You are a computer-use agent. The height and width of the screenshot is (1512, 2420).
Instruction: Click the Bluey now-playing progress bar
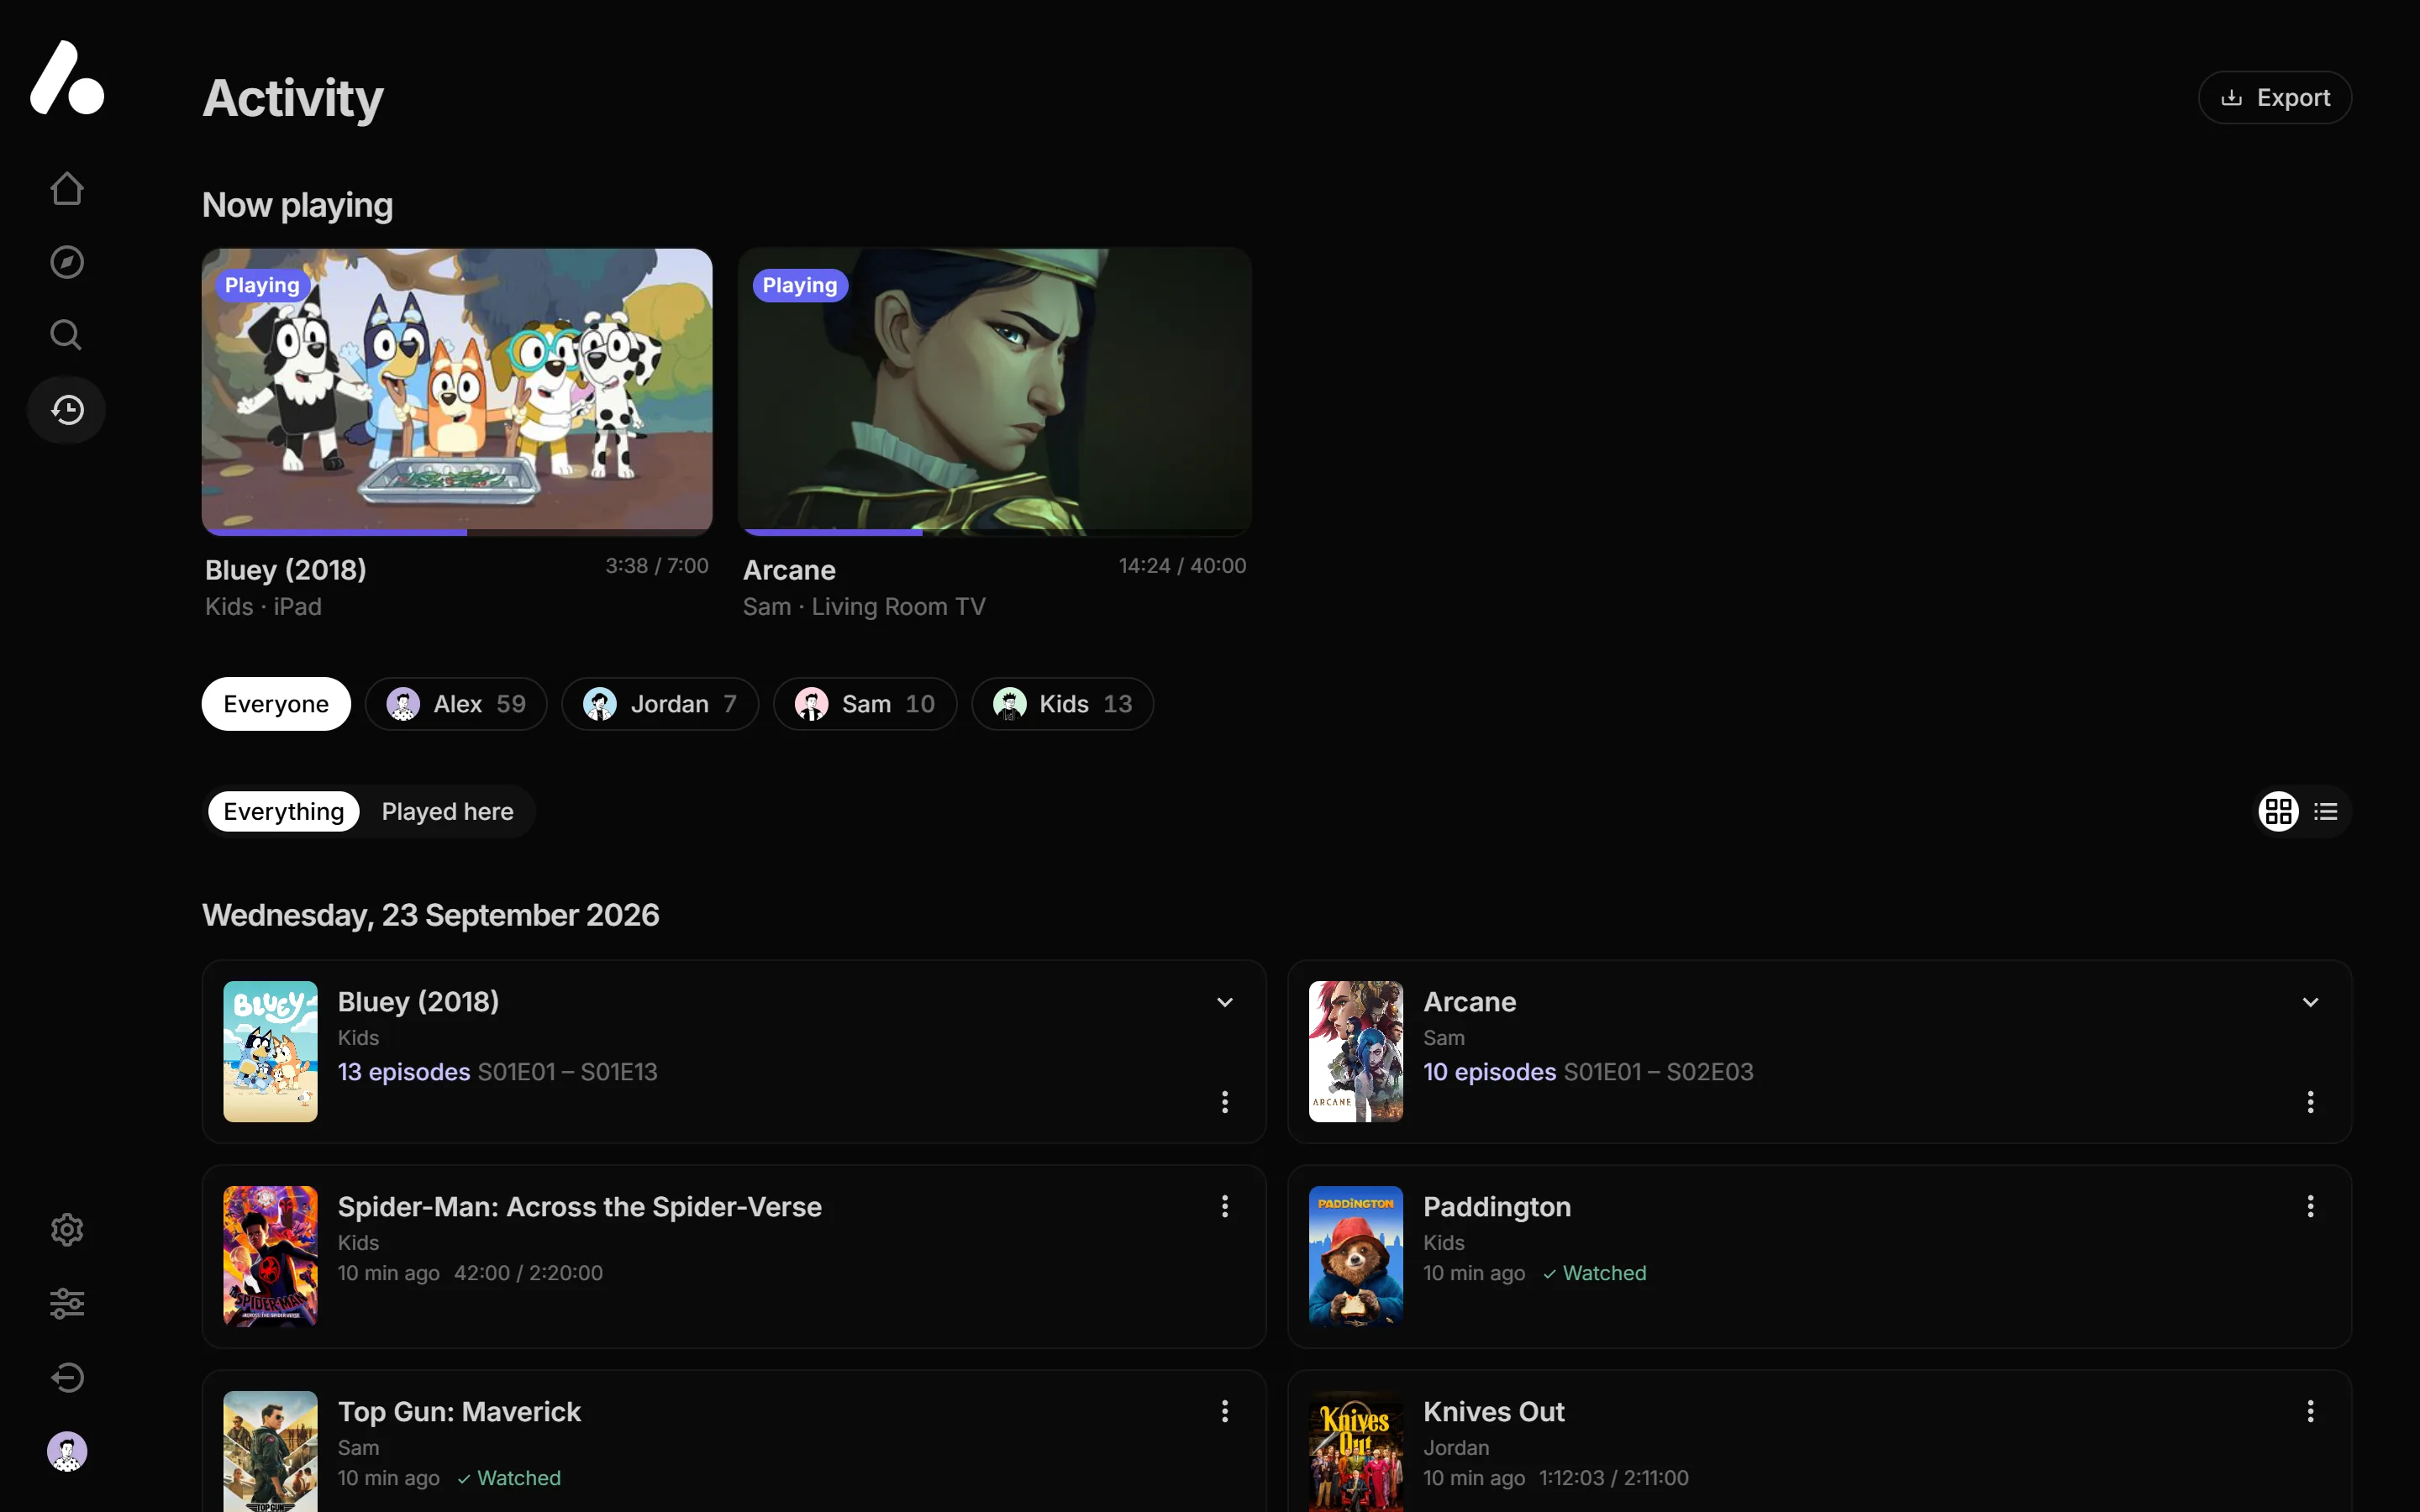pyautogui.click(x=457, y=532)
